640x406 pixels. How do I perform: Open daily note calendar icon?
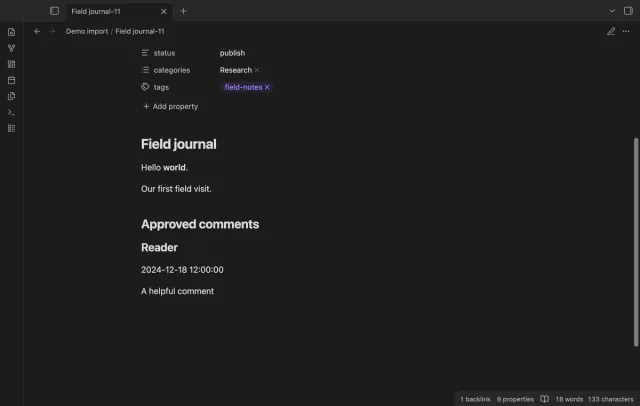[11, 80]
